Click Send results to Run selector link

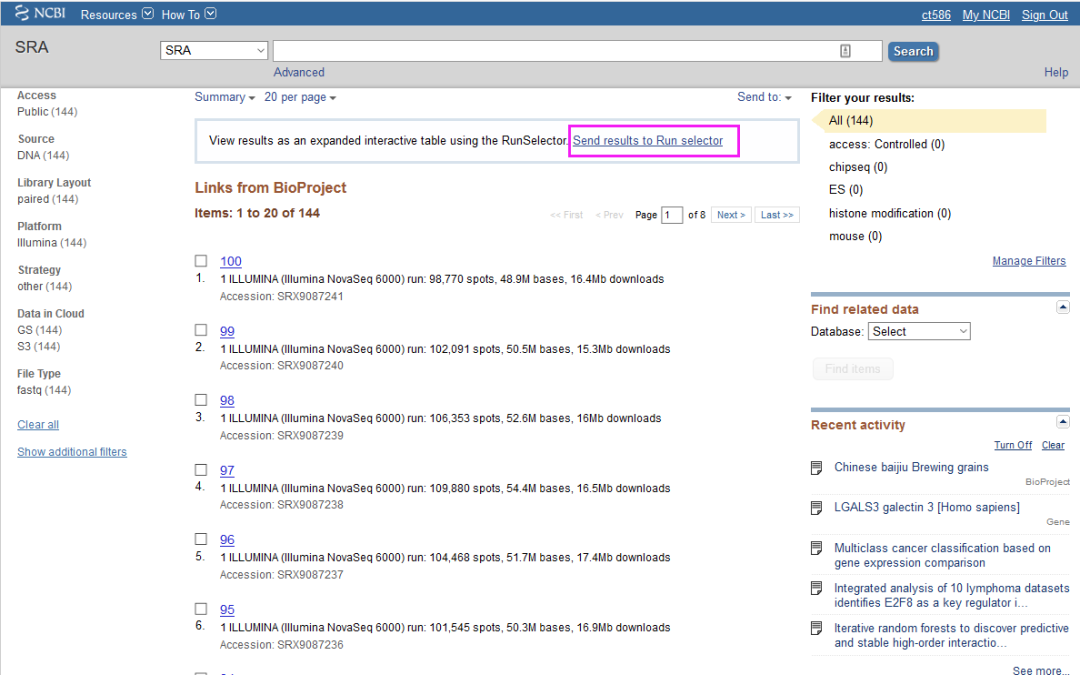647,141
